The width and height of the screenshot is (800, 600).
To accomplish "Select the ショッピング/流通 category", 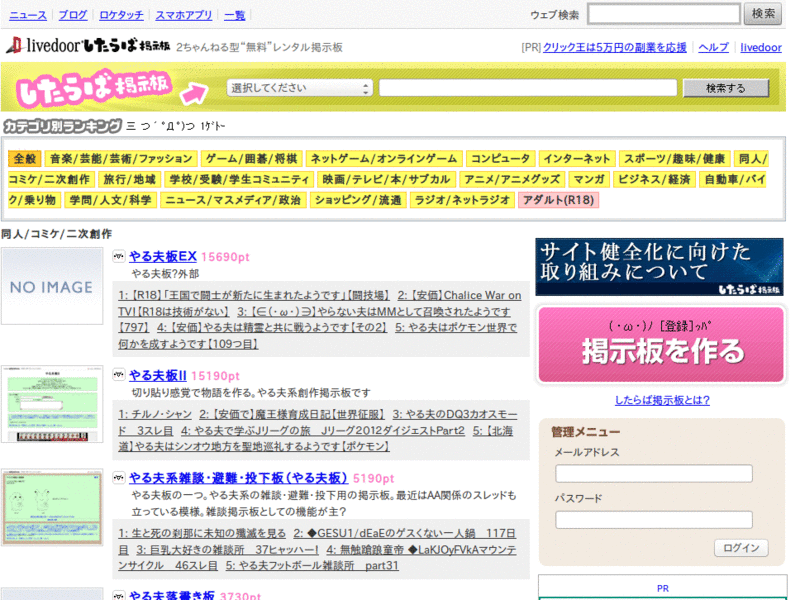I will pos(358,200).
